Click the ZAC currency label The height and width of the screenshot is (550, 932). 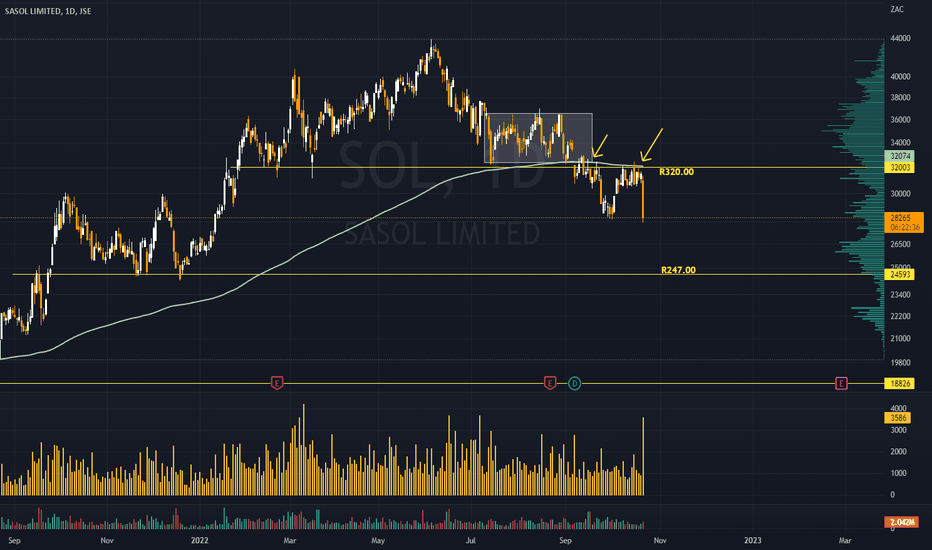point(897,9)
